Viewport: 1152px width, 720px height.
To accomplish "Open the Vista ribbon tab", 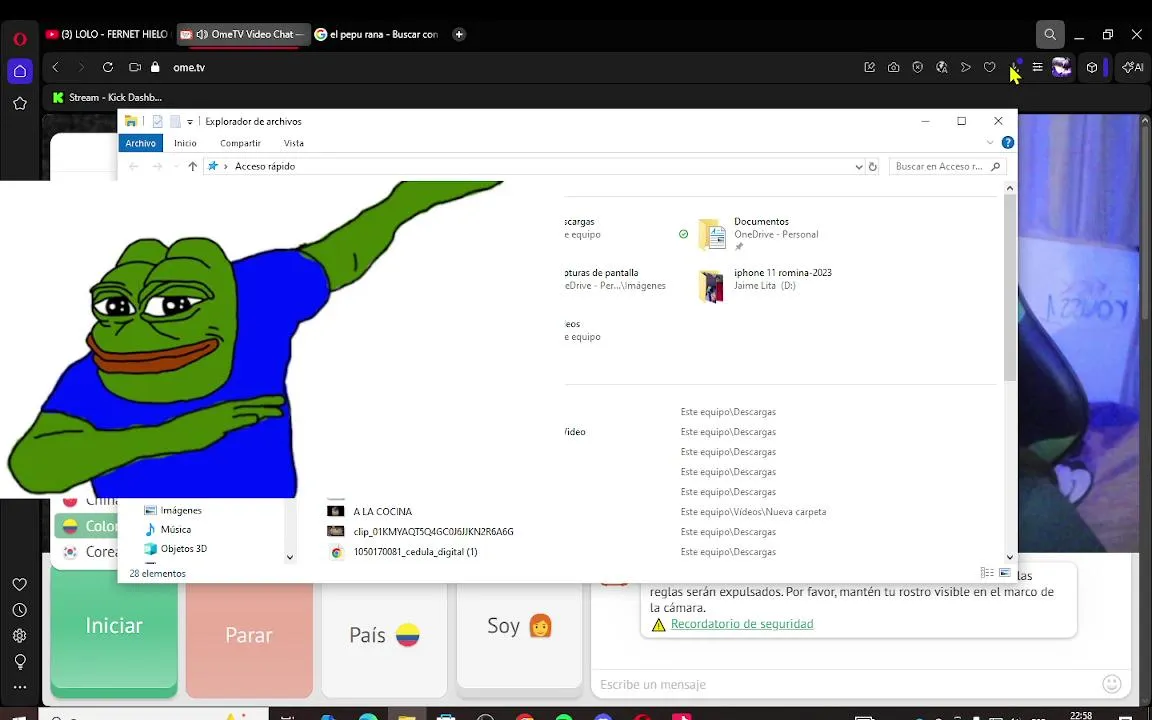I will point(294,143).
